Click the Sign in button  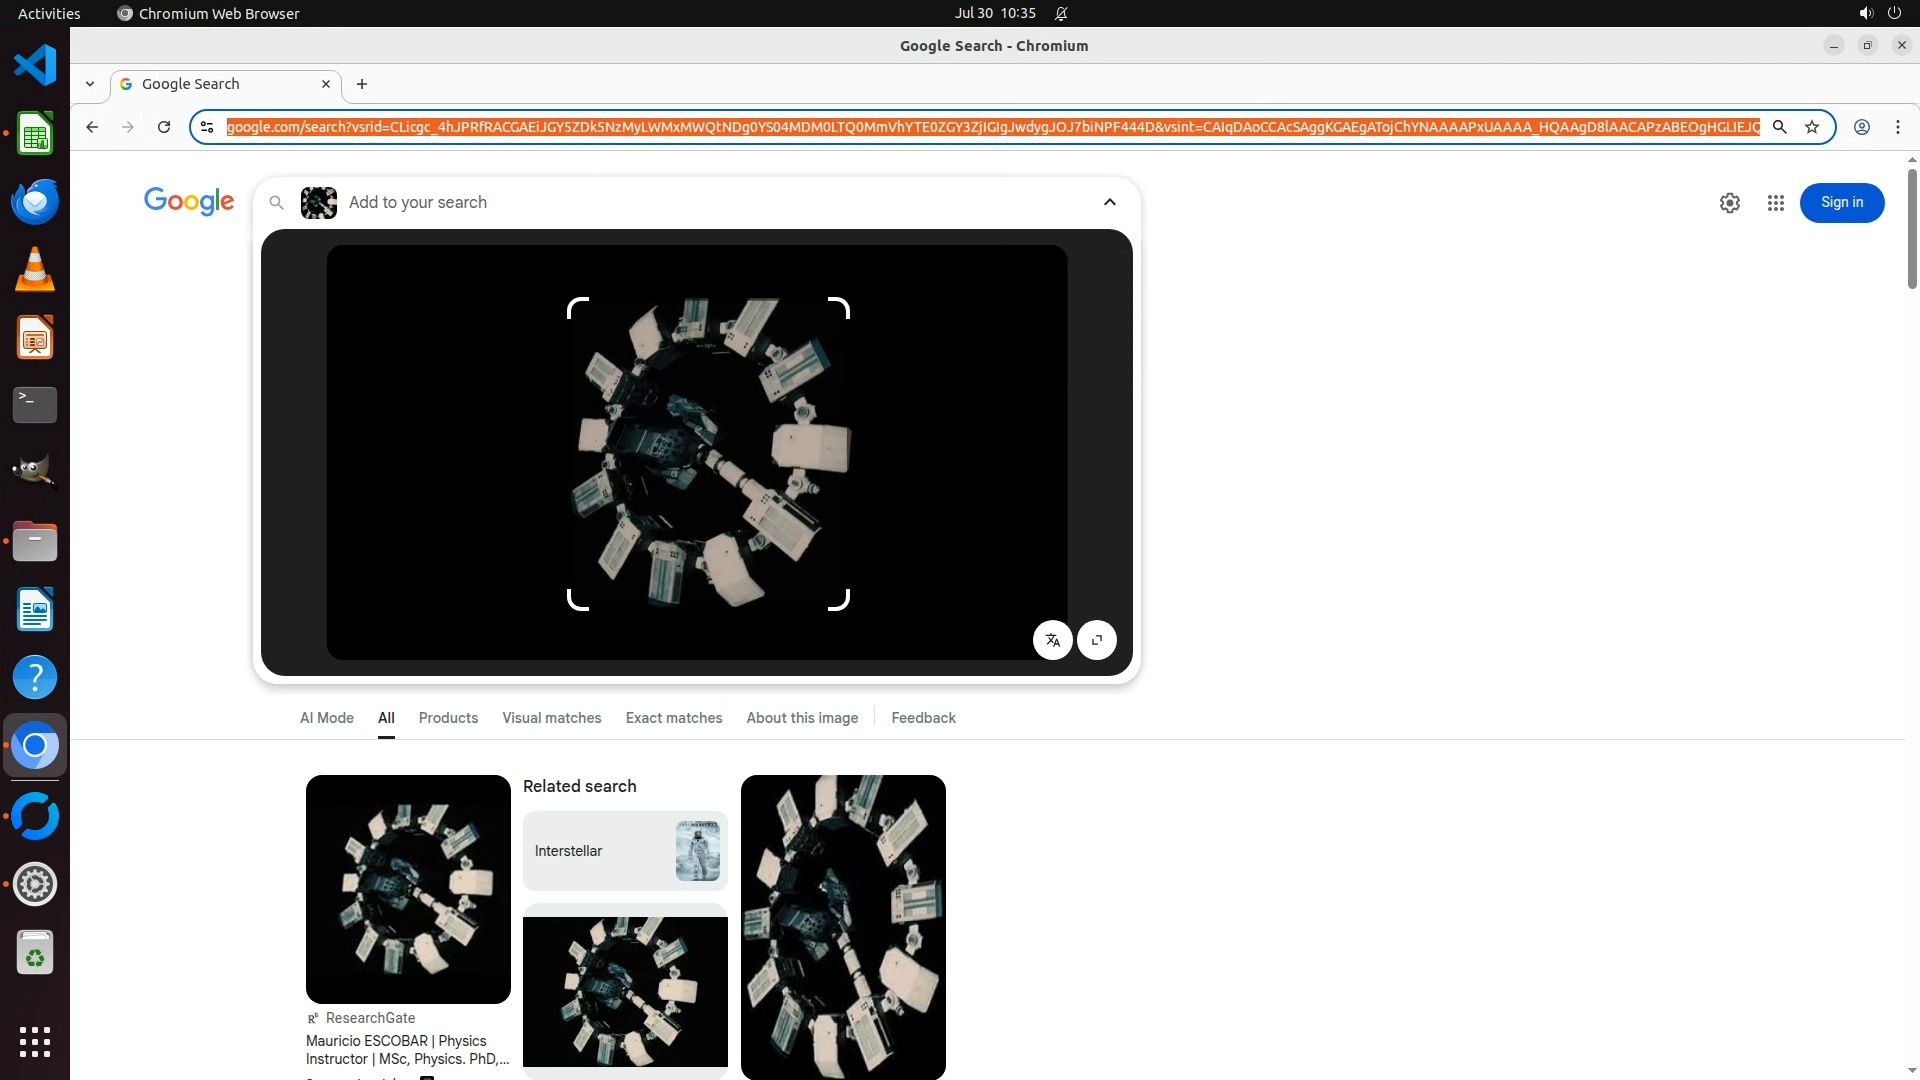(x=1841, y=203)
